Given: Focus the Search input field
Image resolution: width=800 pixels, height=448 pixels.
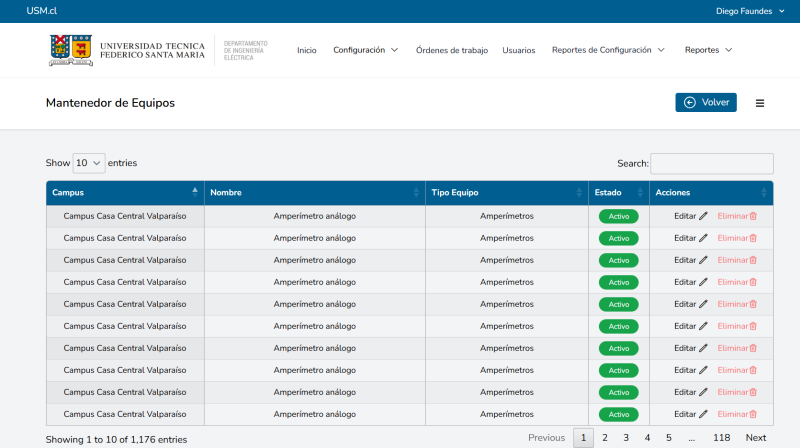Looking at the screenshot, I should click(712, 164).
